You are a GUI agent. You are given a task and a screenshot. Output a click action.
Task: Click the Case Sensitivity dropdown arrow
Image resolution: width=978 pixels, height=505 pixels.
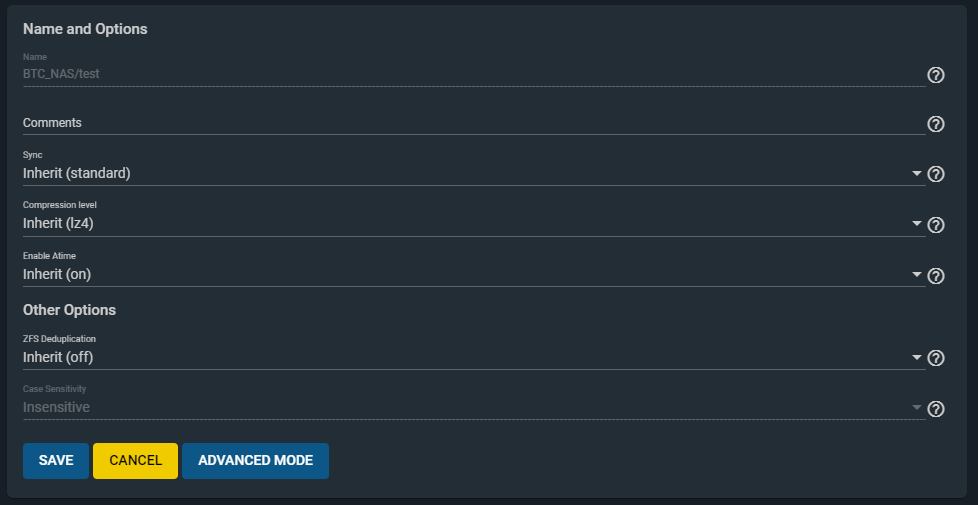point(917,408)
